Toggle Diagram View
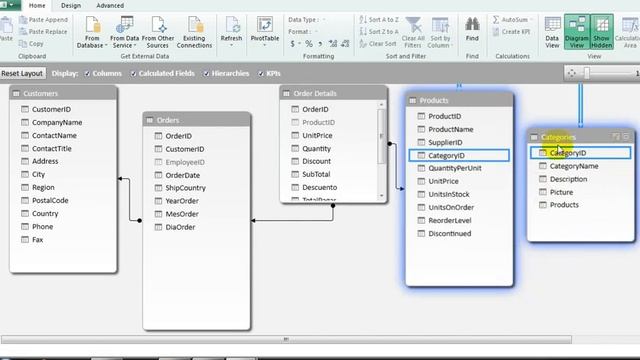 tap(577, 32)
